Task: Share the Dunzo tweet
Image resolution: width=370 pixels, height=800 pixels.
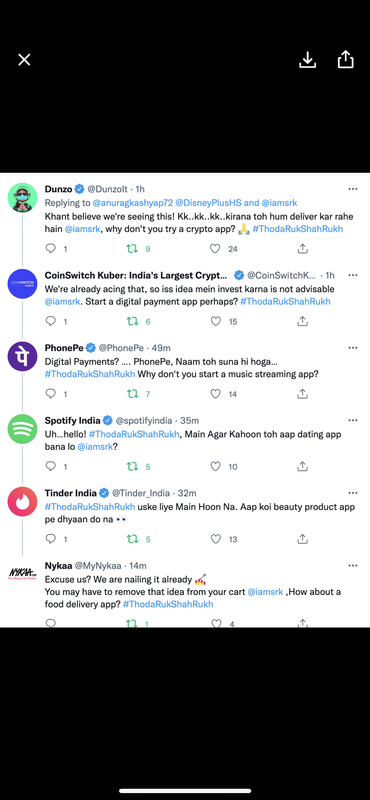Action: tap(303, 248)
